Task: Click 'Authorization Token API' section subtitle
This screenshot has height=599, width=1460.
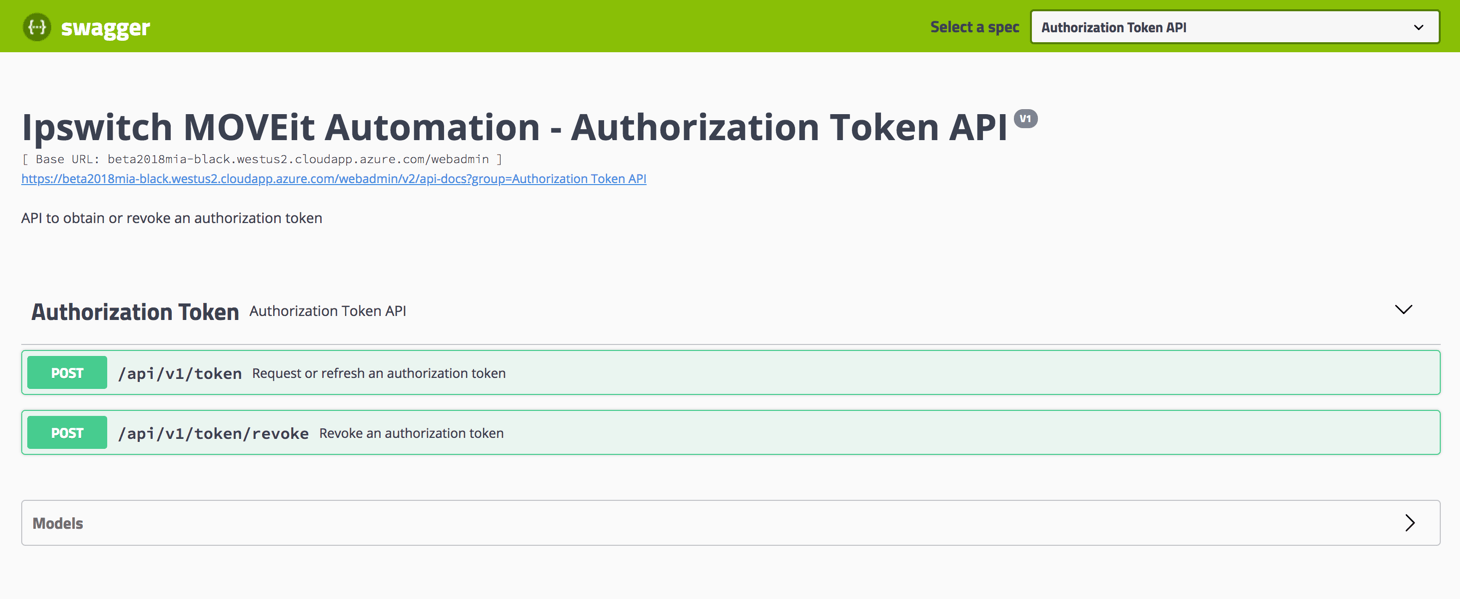Action: pos(328,311)
